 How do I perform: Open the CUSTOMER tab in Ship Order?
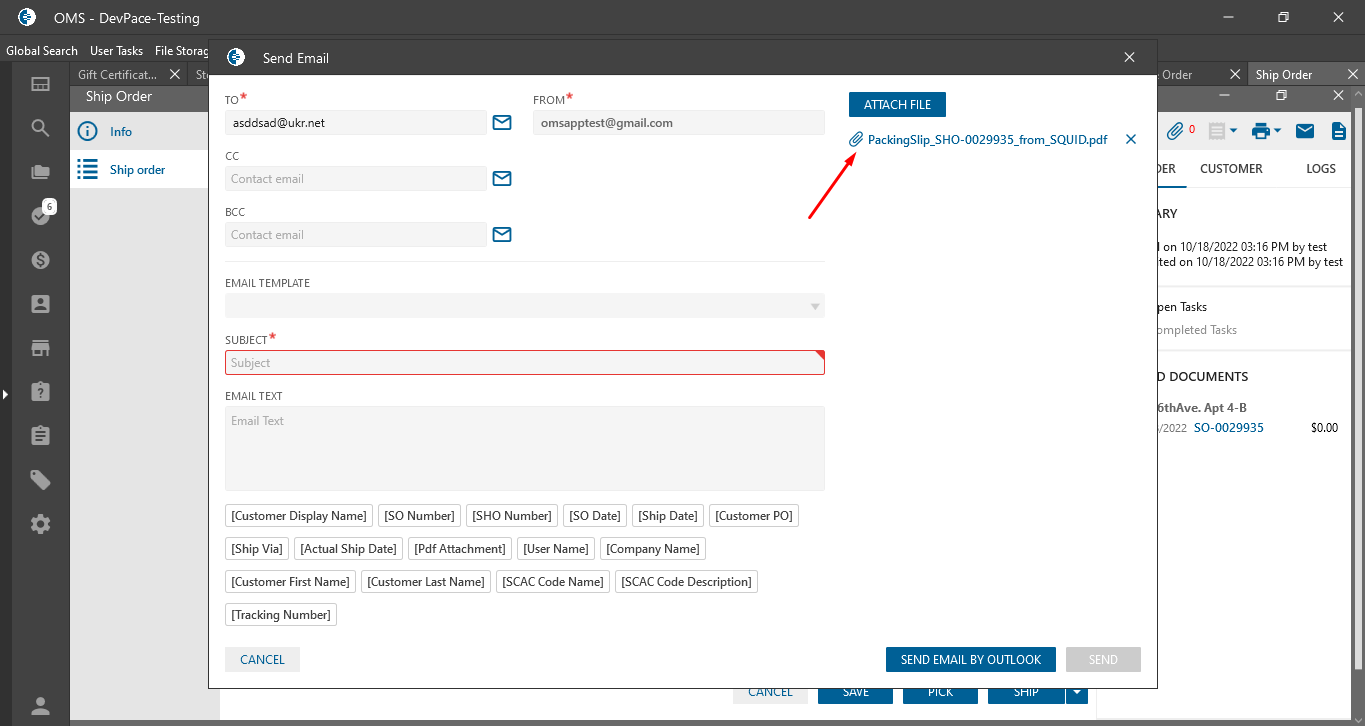click(1231, 169)
